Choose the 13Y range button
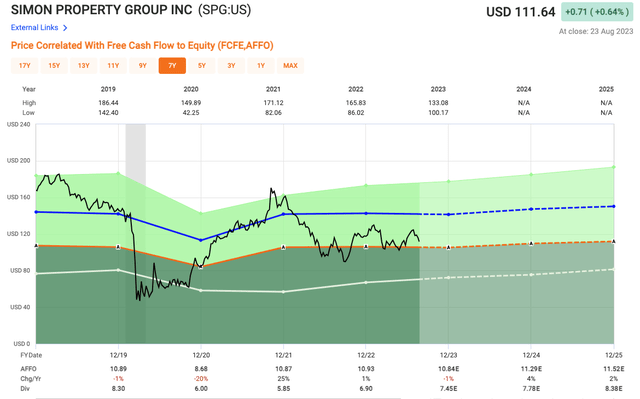The height and width of the screenshot is (399, 640). coord(84,66)
